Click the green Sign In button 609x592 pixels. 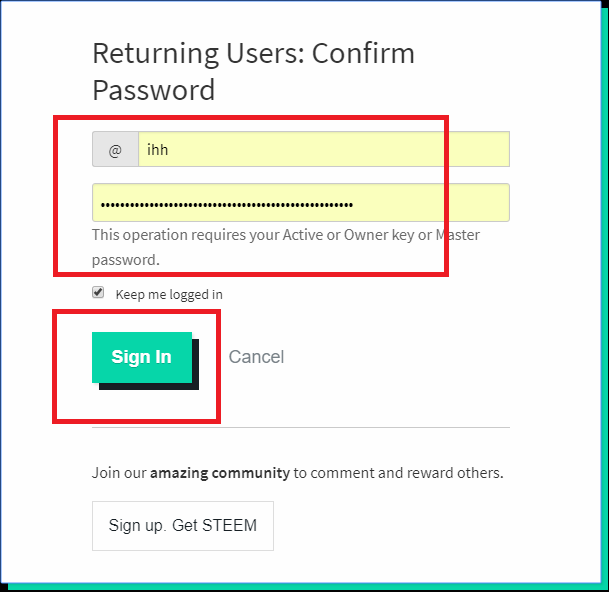tap(142, 357)
